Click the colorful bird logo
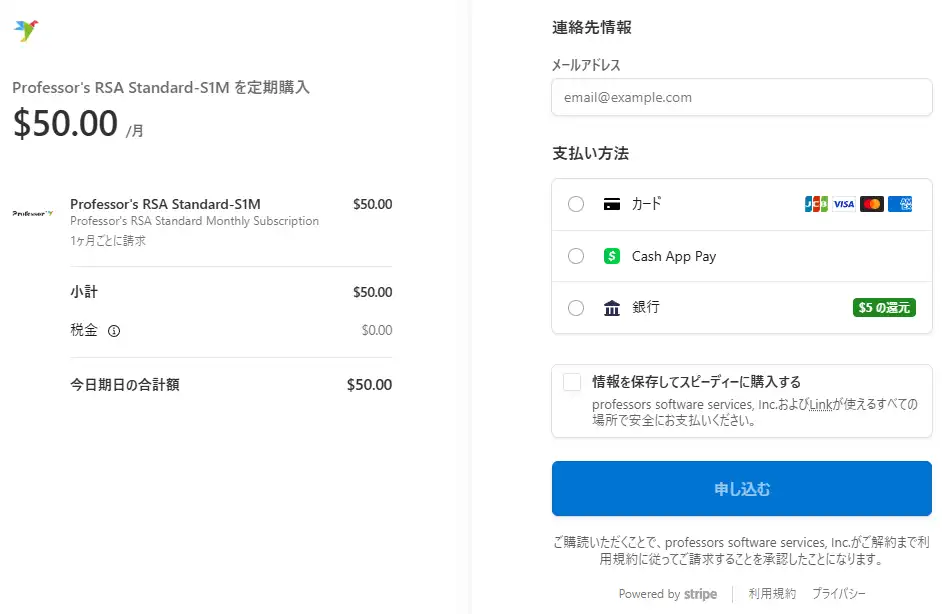942x614 pixels. 26,30
